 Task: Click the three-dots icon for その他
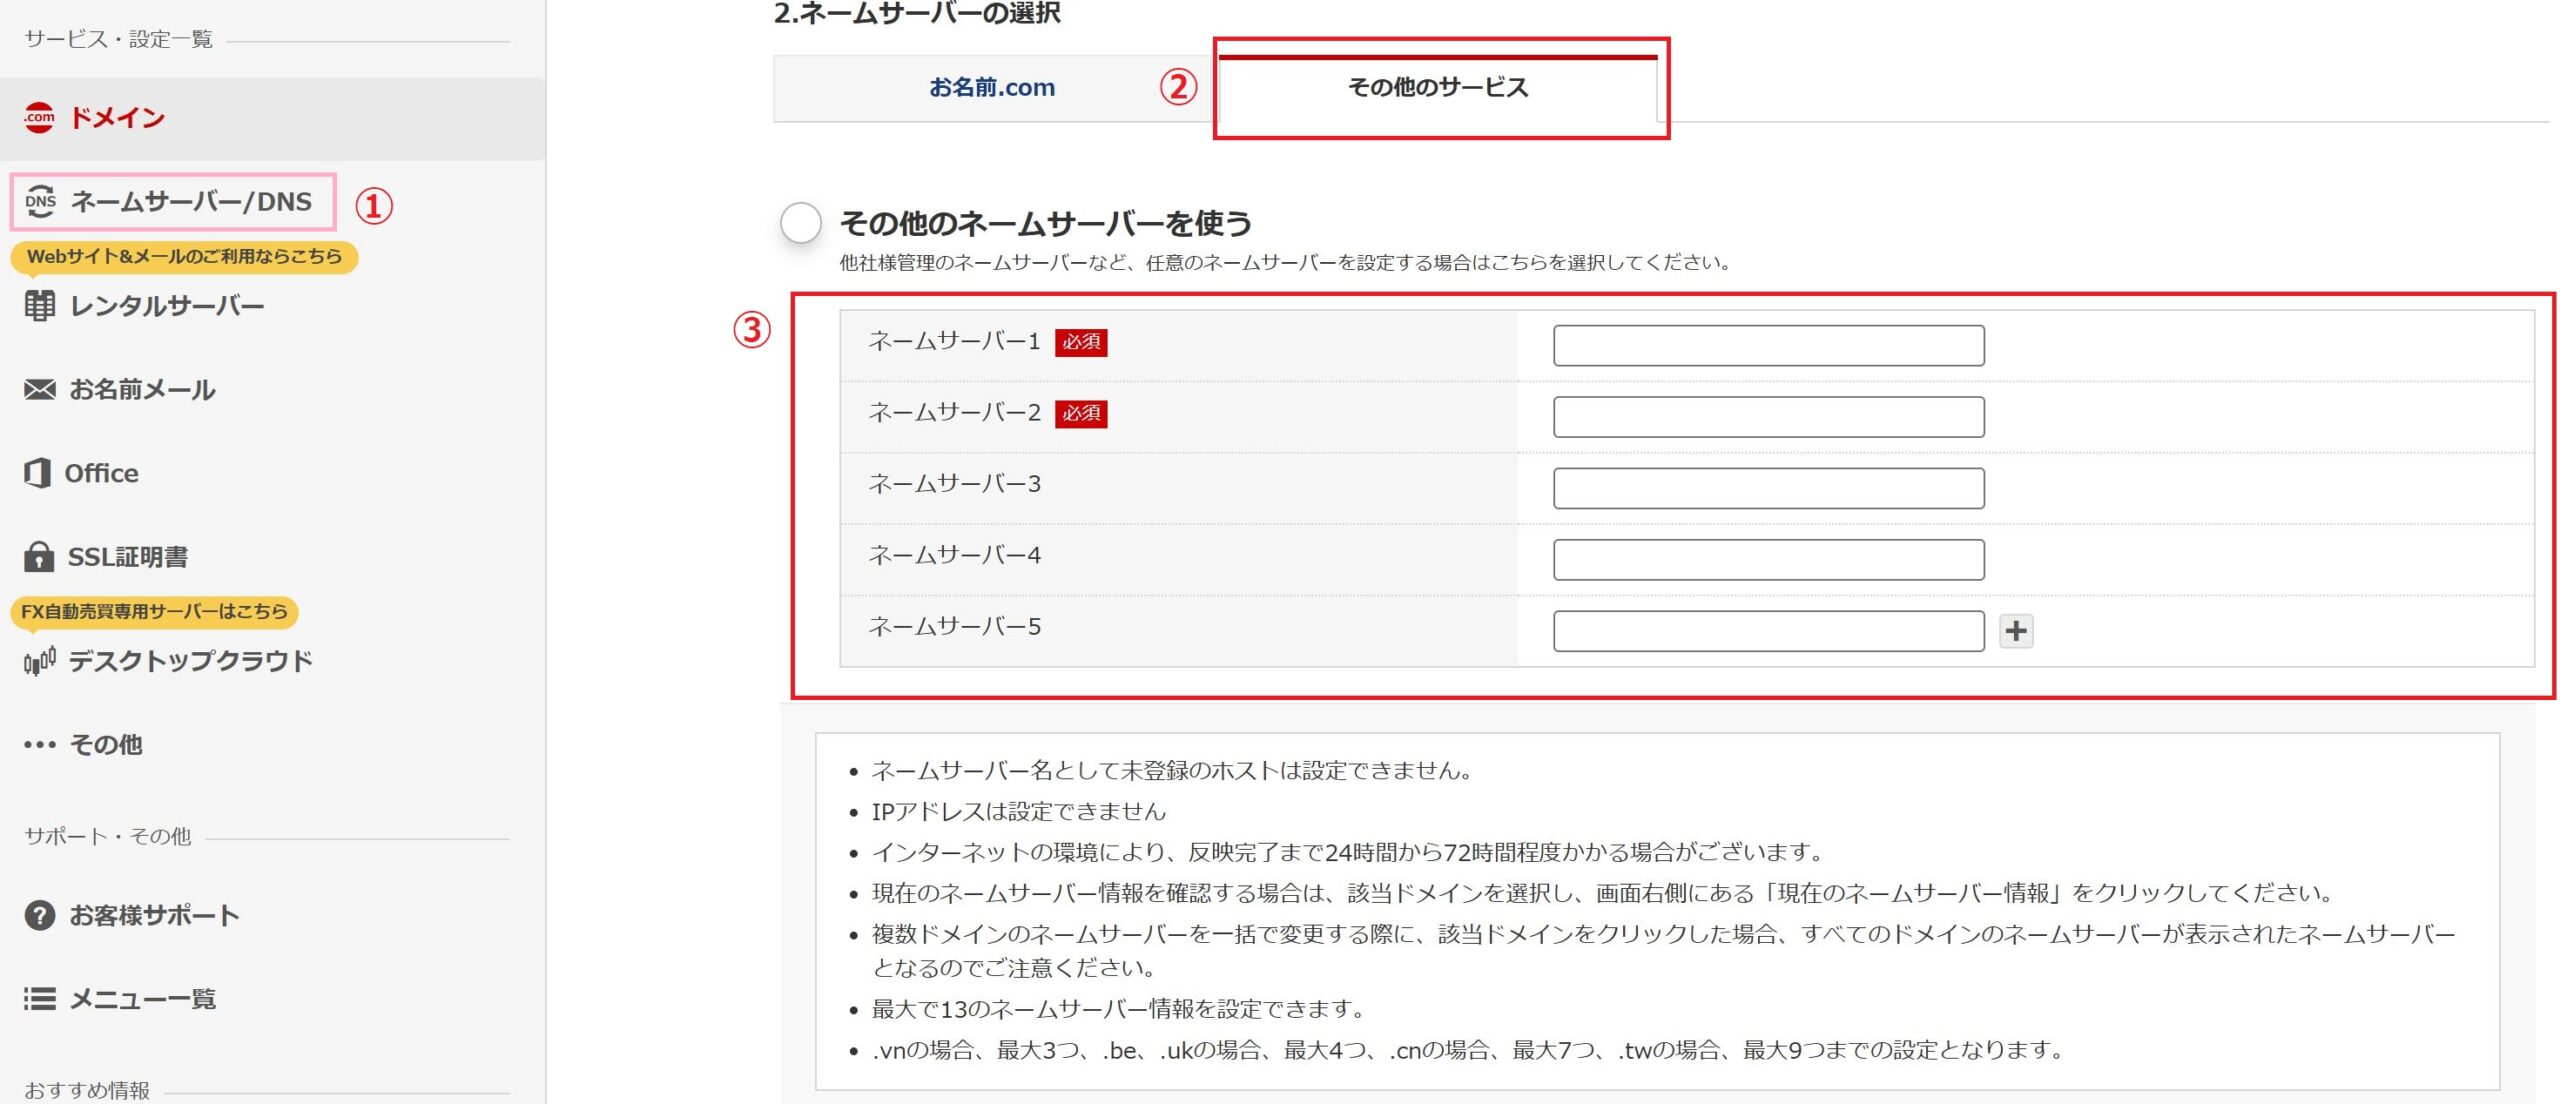[x=40, y=745]
